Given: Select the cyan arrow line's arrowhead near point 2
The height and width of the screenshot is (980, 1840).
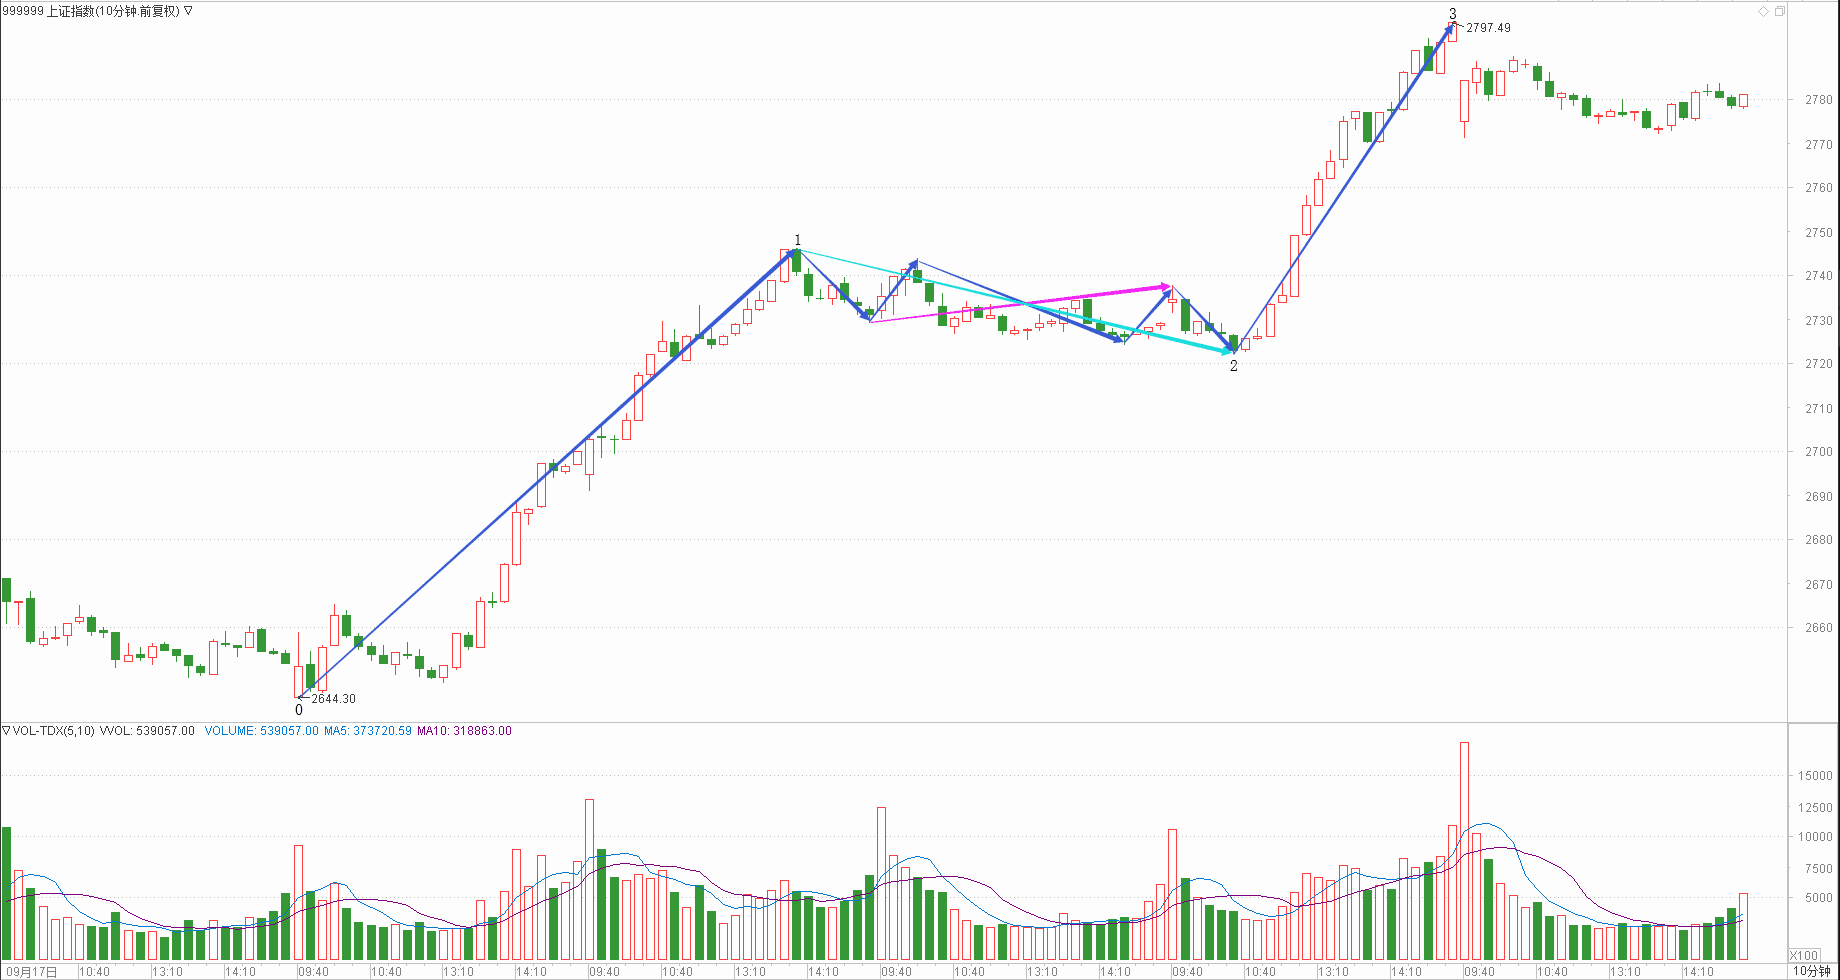Looking at the screenshot, I should 1226,350.
